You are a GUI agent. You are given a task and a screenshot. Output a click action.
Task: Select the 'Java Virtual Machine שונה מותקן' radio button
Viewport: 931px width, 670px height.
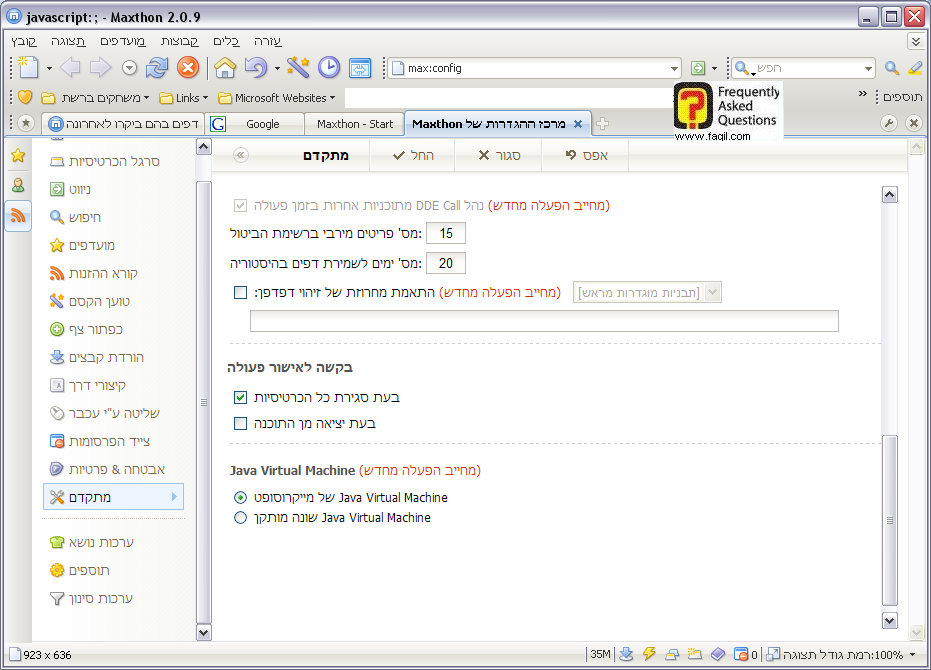240,518
